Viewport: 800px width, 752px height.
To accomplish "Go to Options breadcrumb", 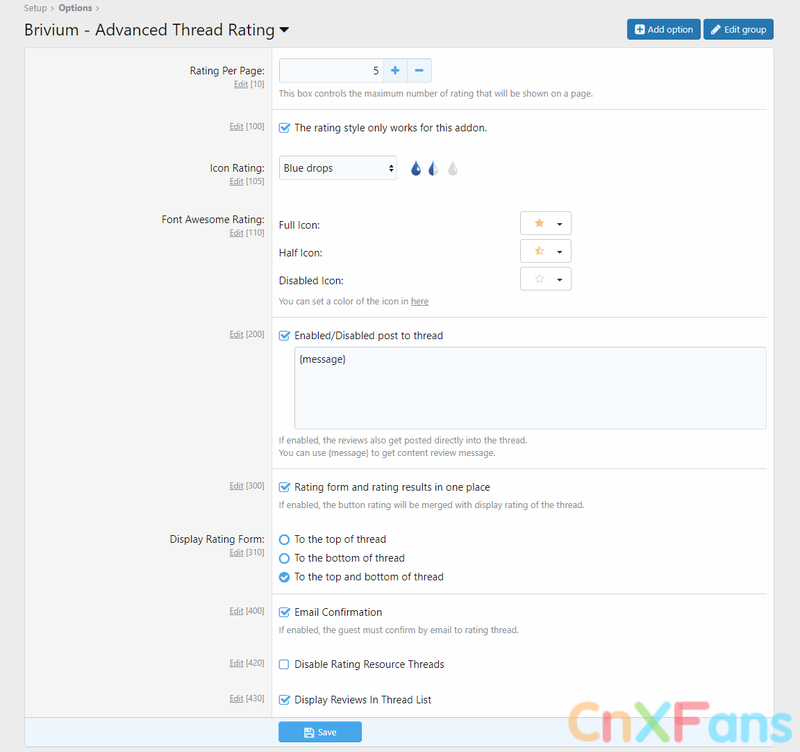I will point(75,8).
